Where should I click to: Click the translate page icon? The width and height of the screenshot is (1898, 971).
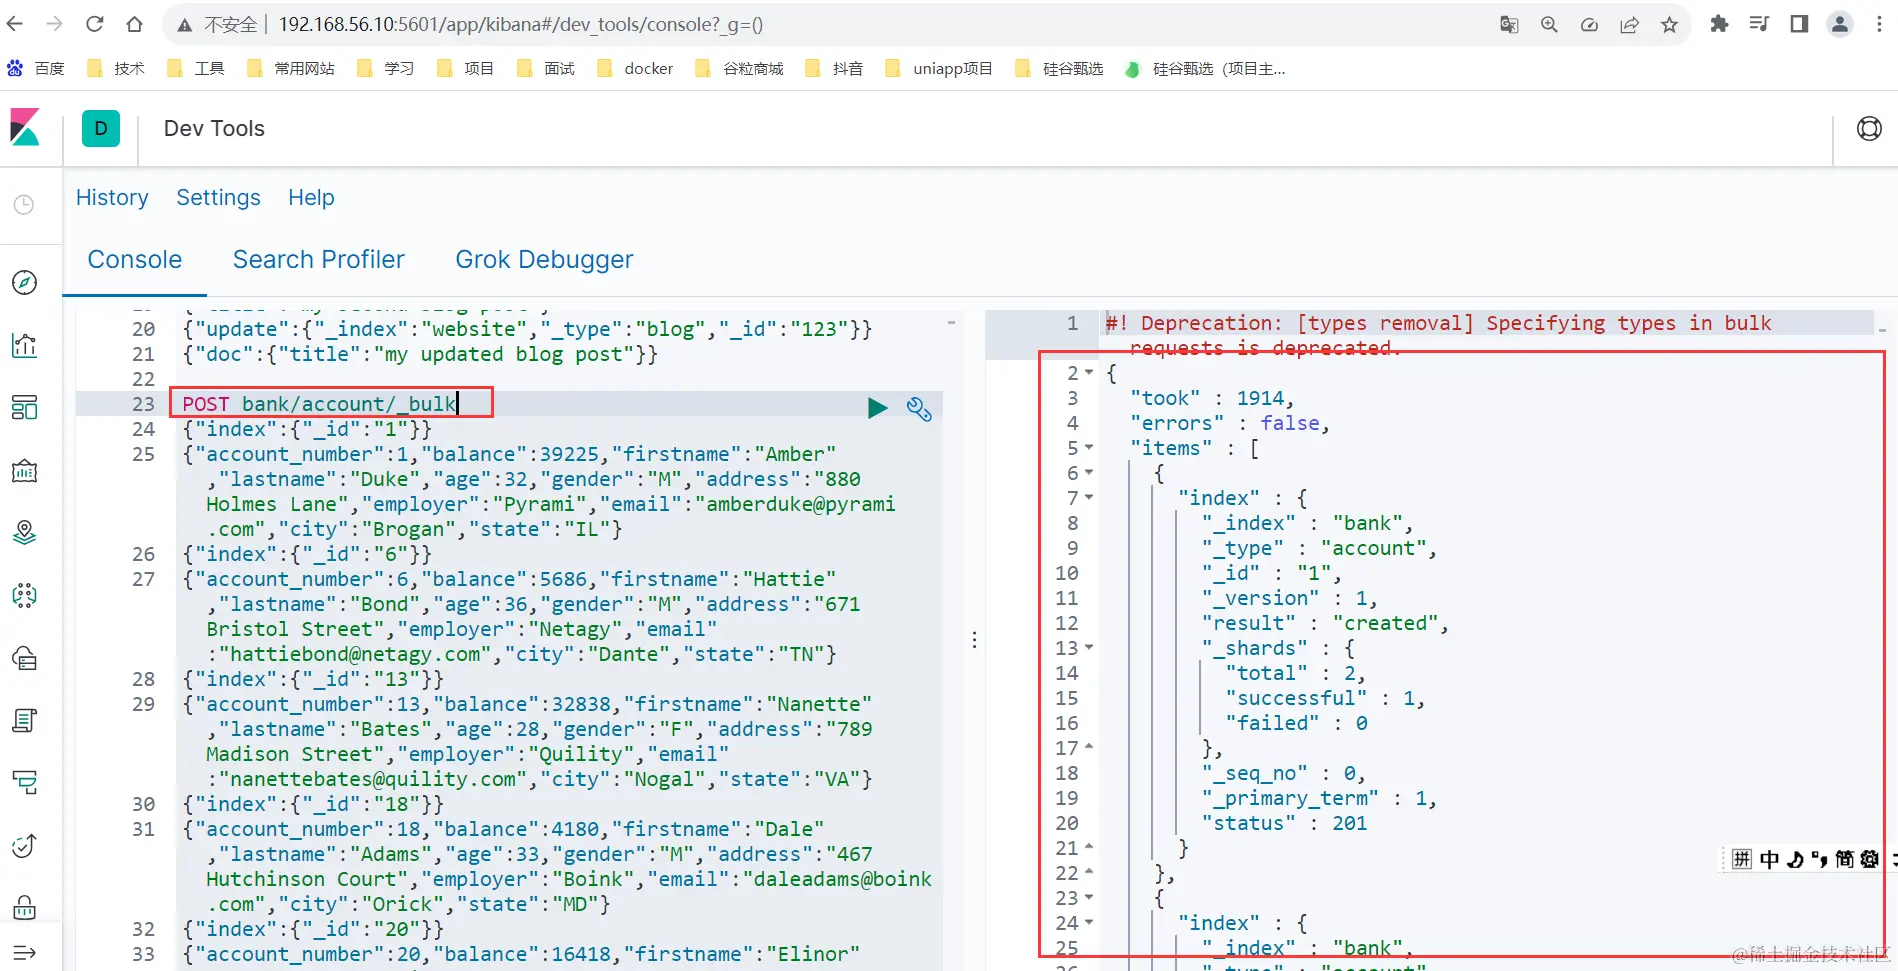(1509, 25)
